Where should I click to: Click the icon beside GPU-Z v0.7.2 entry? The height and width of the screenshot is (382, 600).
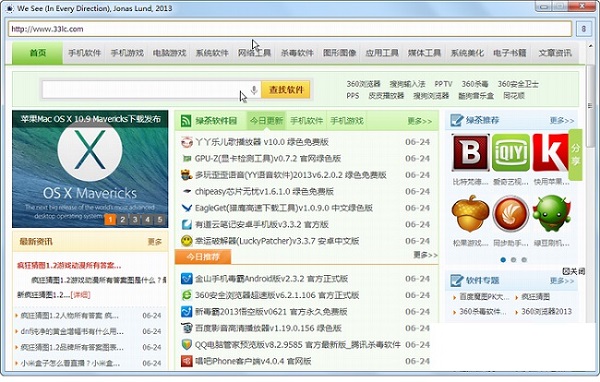coord(186,158)
